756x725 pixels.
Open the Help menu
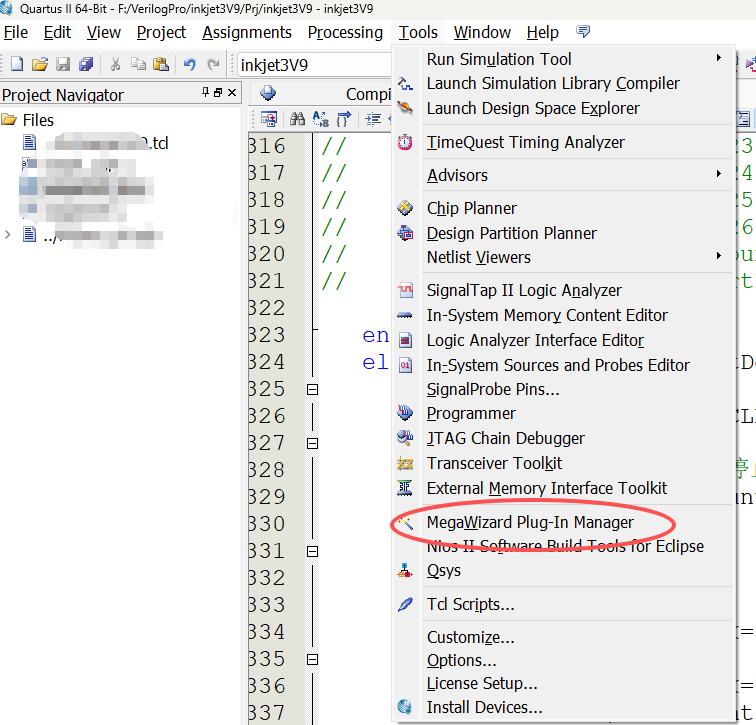click(542, 32)
